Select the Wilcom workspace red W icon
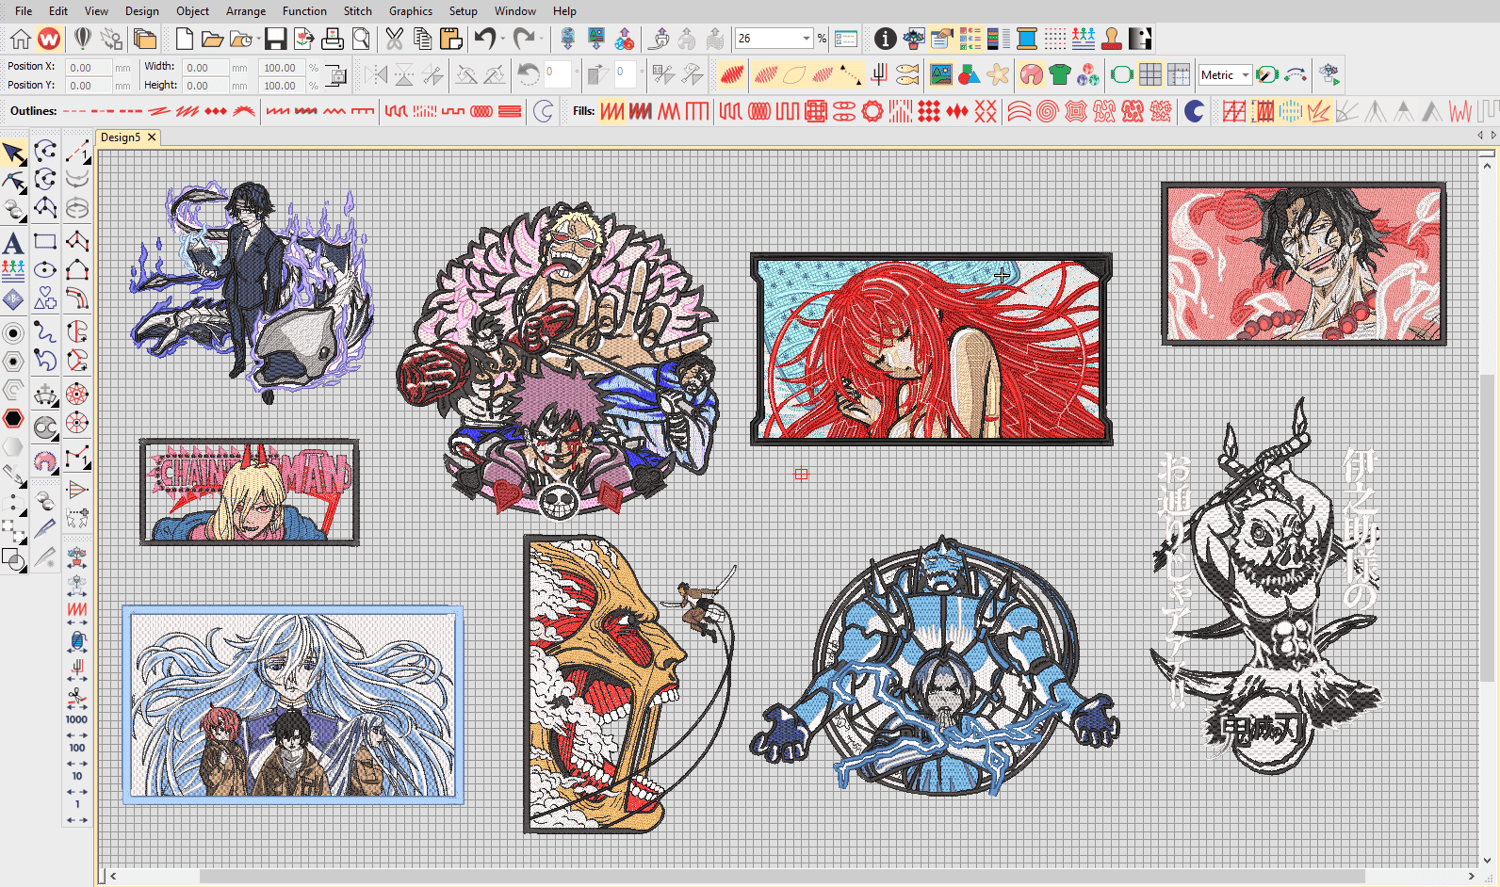The image size is (1500, 887). pos(49,39)
